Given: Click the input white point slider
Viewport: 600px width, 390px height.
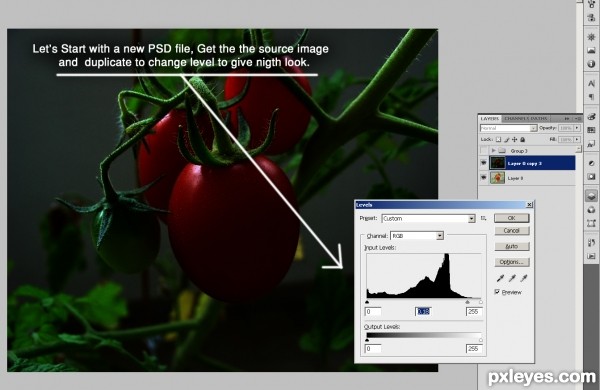Looking at the screenshot, I should [481, 302].
